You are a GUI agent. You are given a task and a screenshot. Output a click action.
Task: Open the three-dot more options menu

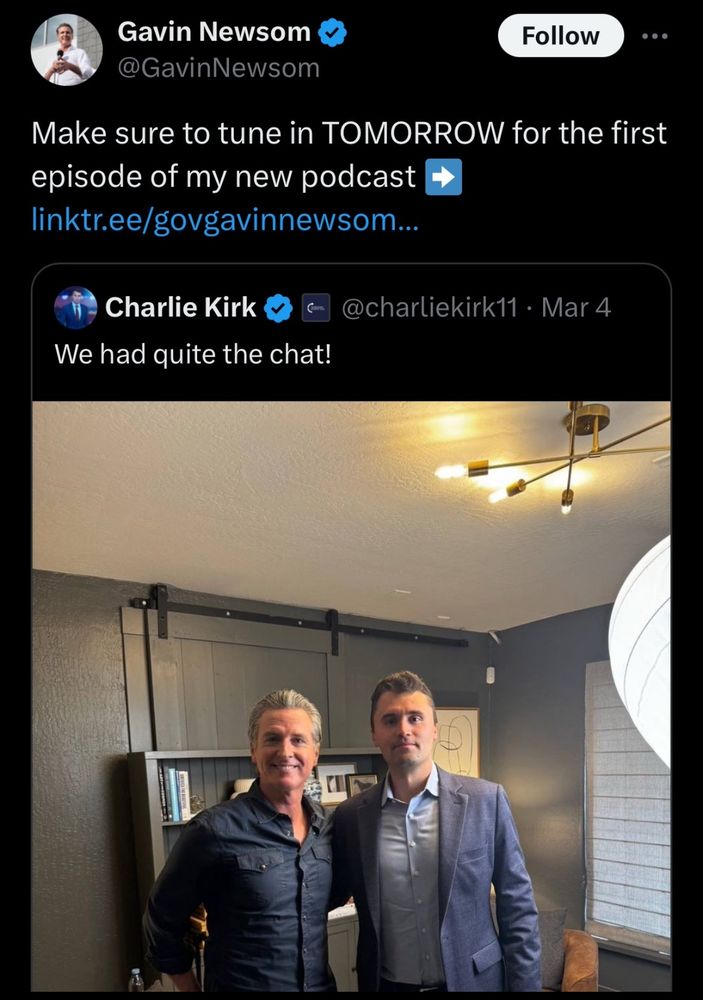(655, 36)
